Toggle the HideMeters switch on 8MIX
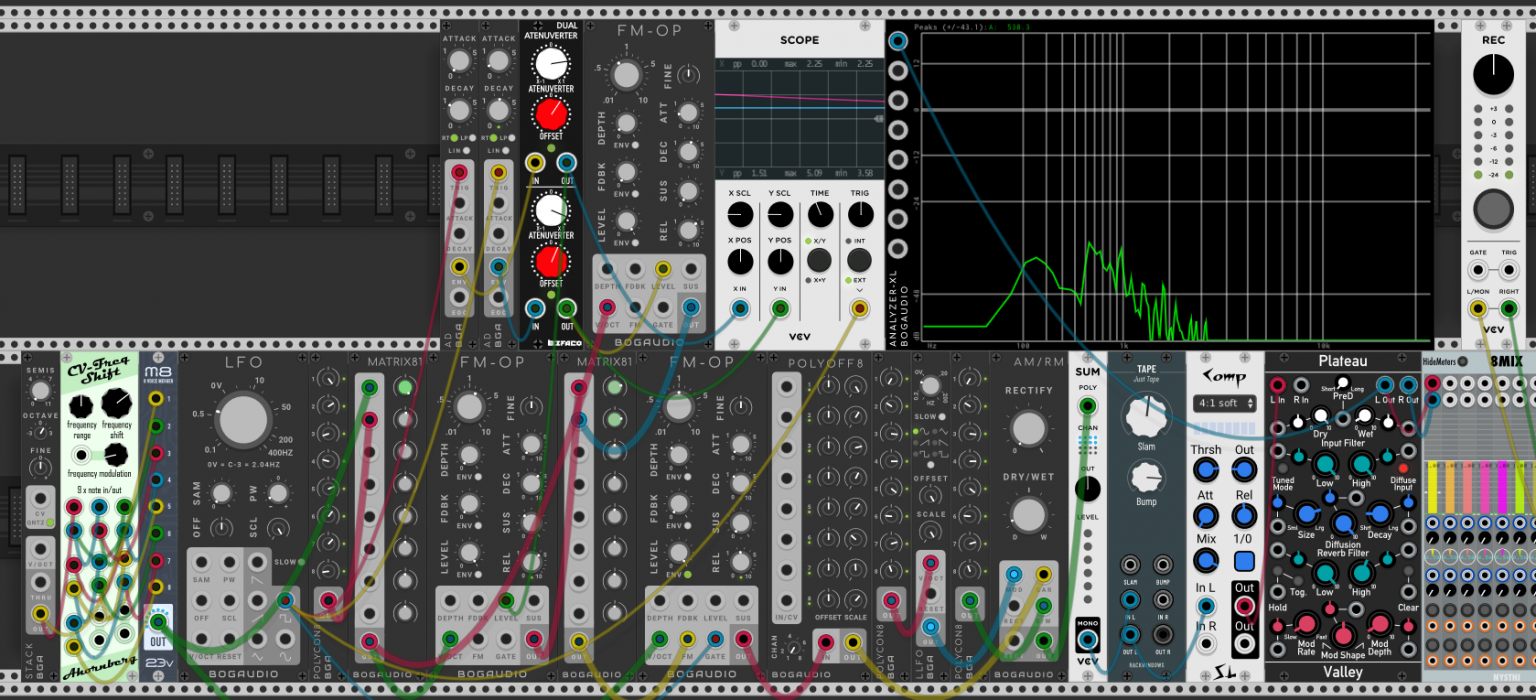This screenshot has height=700, width=1536. pyautogui.click(x=1462, y=361)
